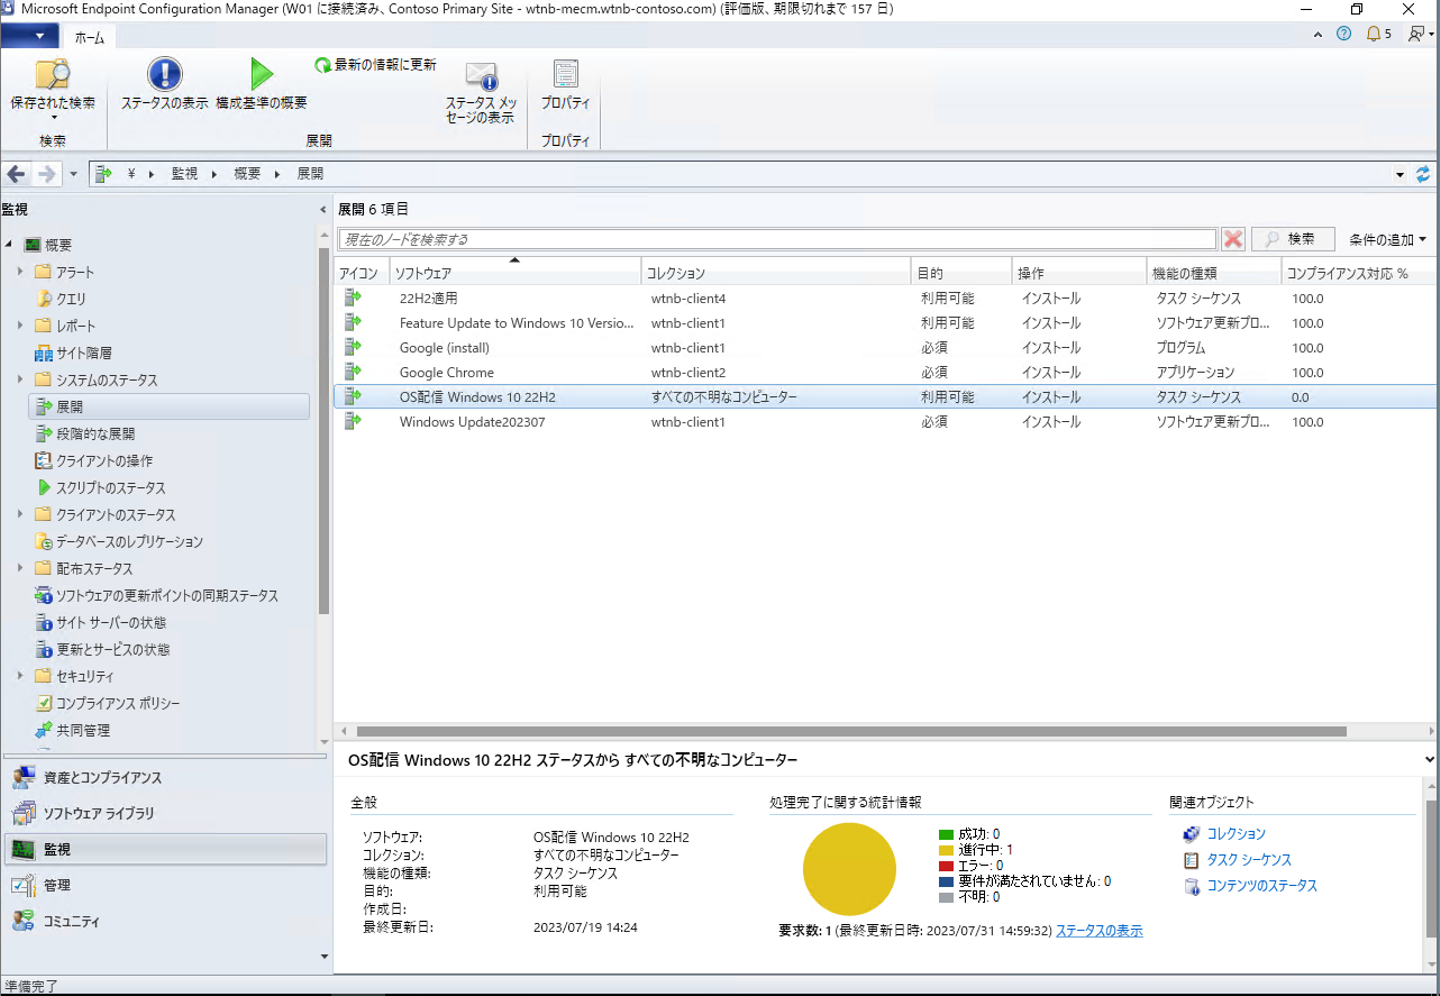
Task: Open the ステータスの表示 link
Action: (1099, 931)
